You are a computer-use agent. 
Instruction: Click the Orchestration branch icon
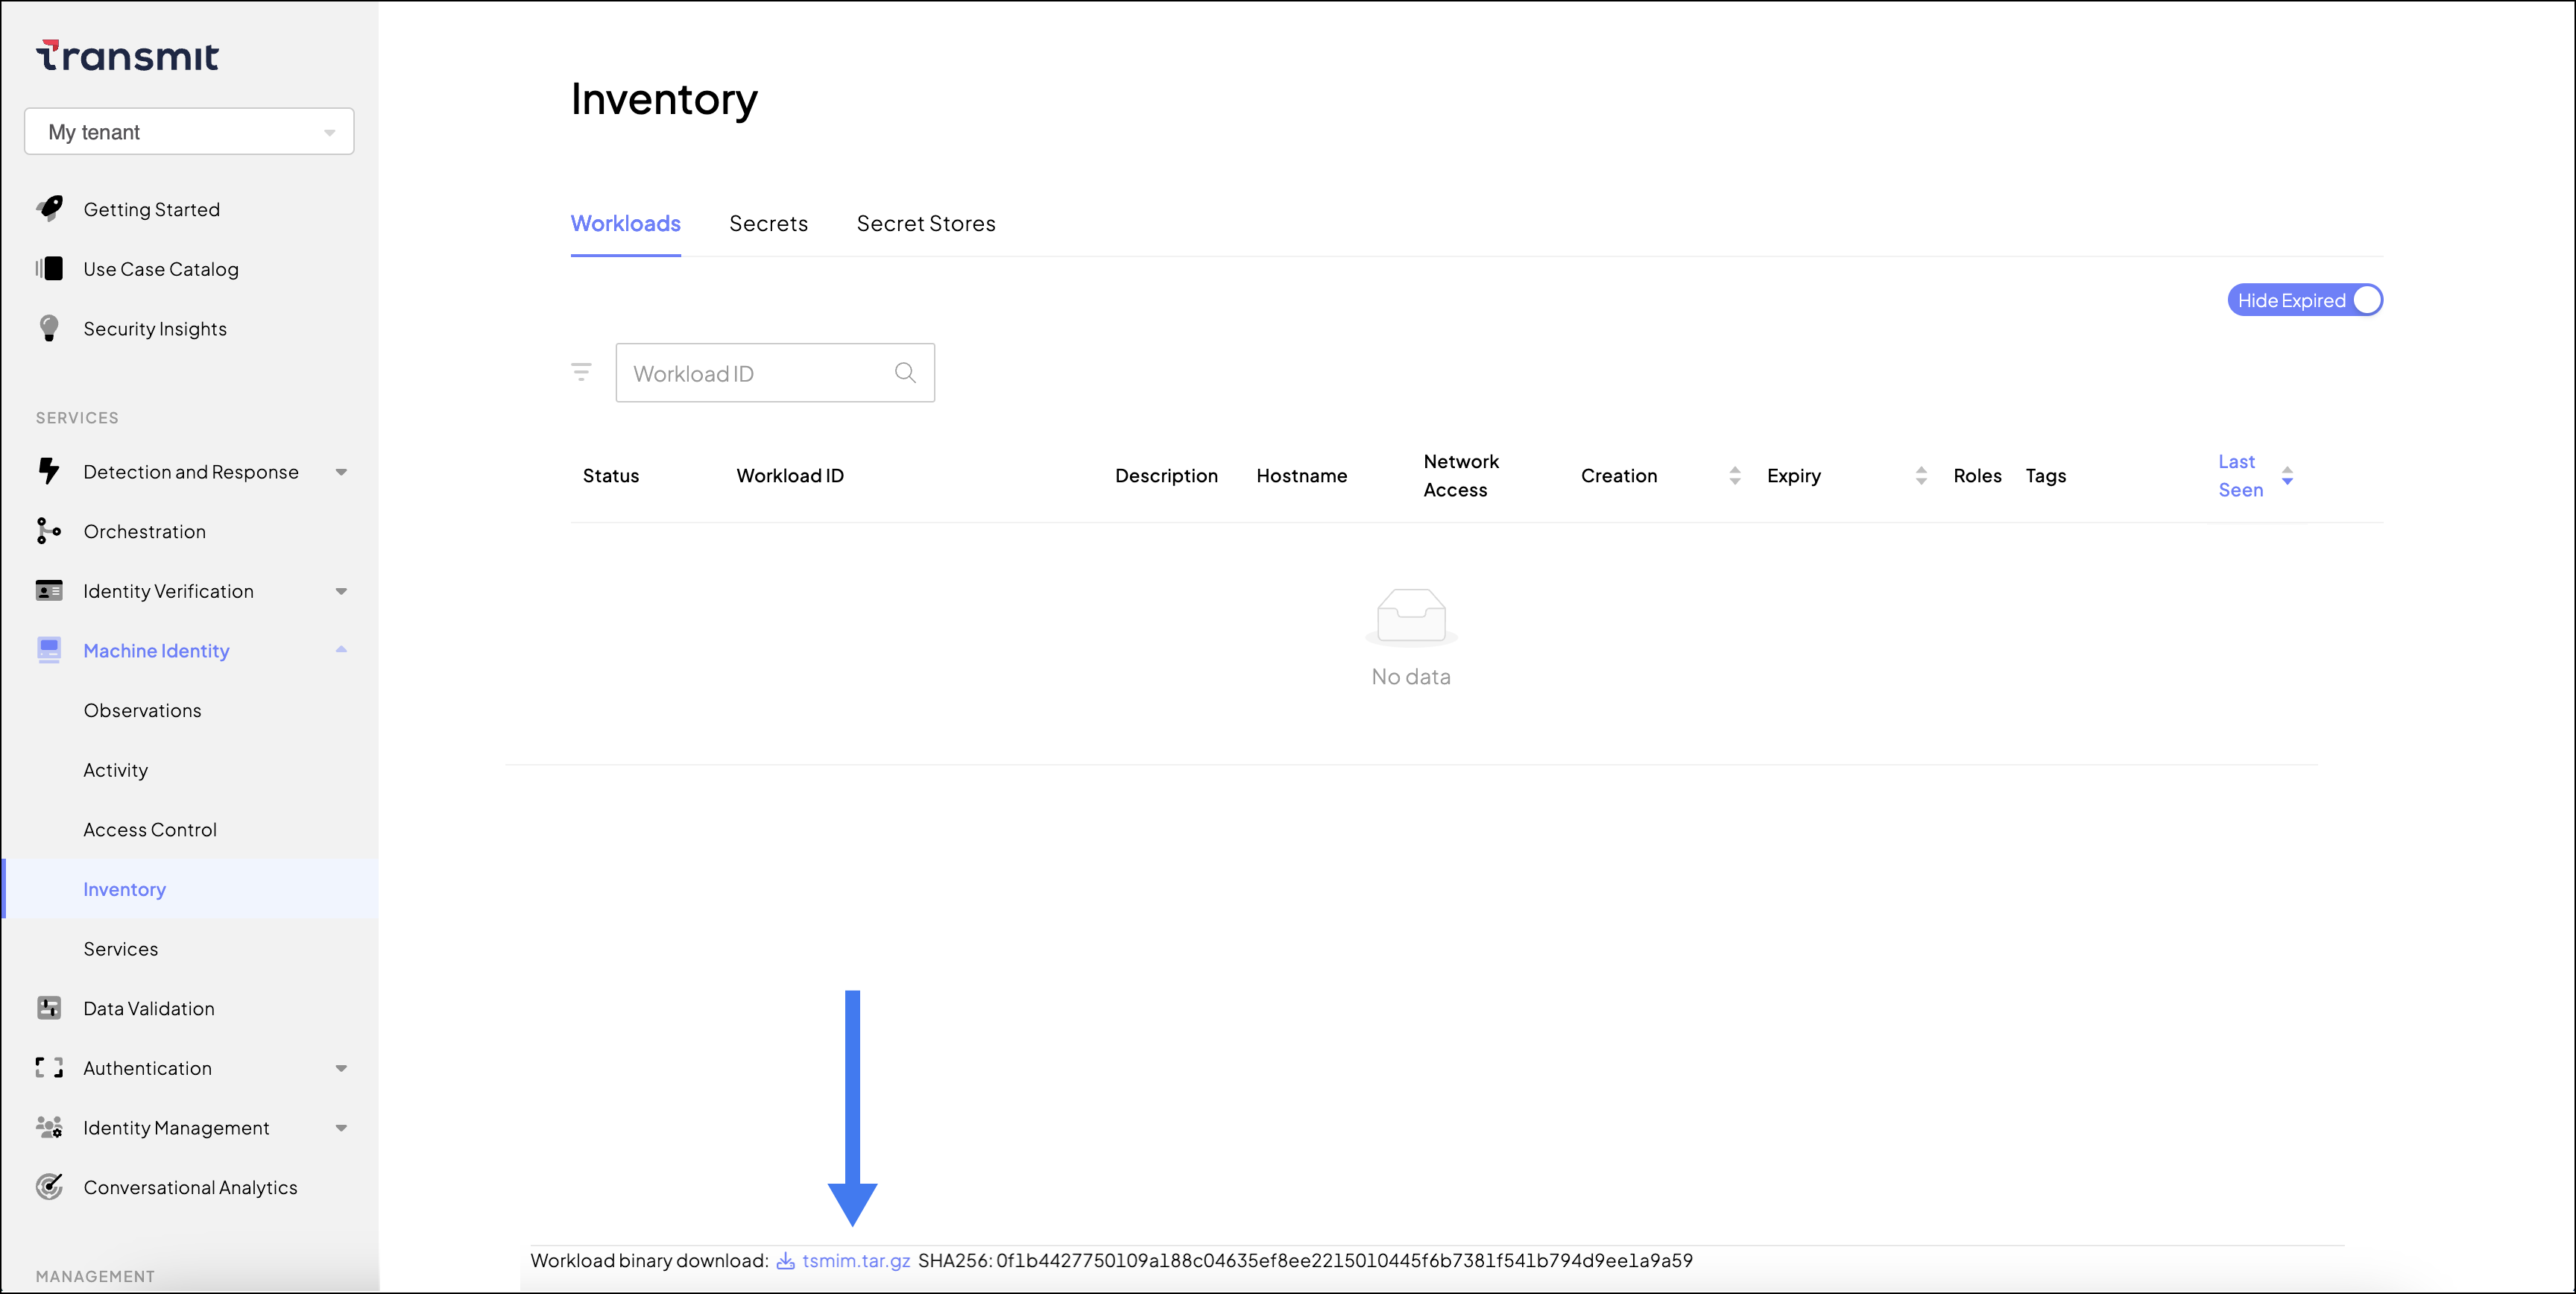(49, 531)
